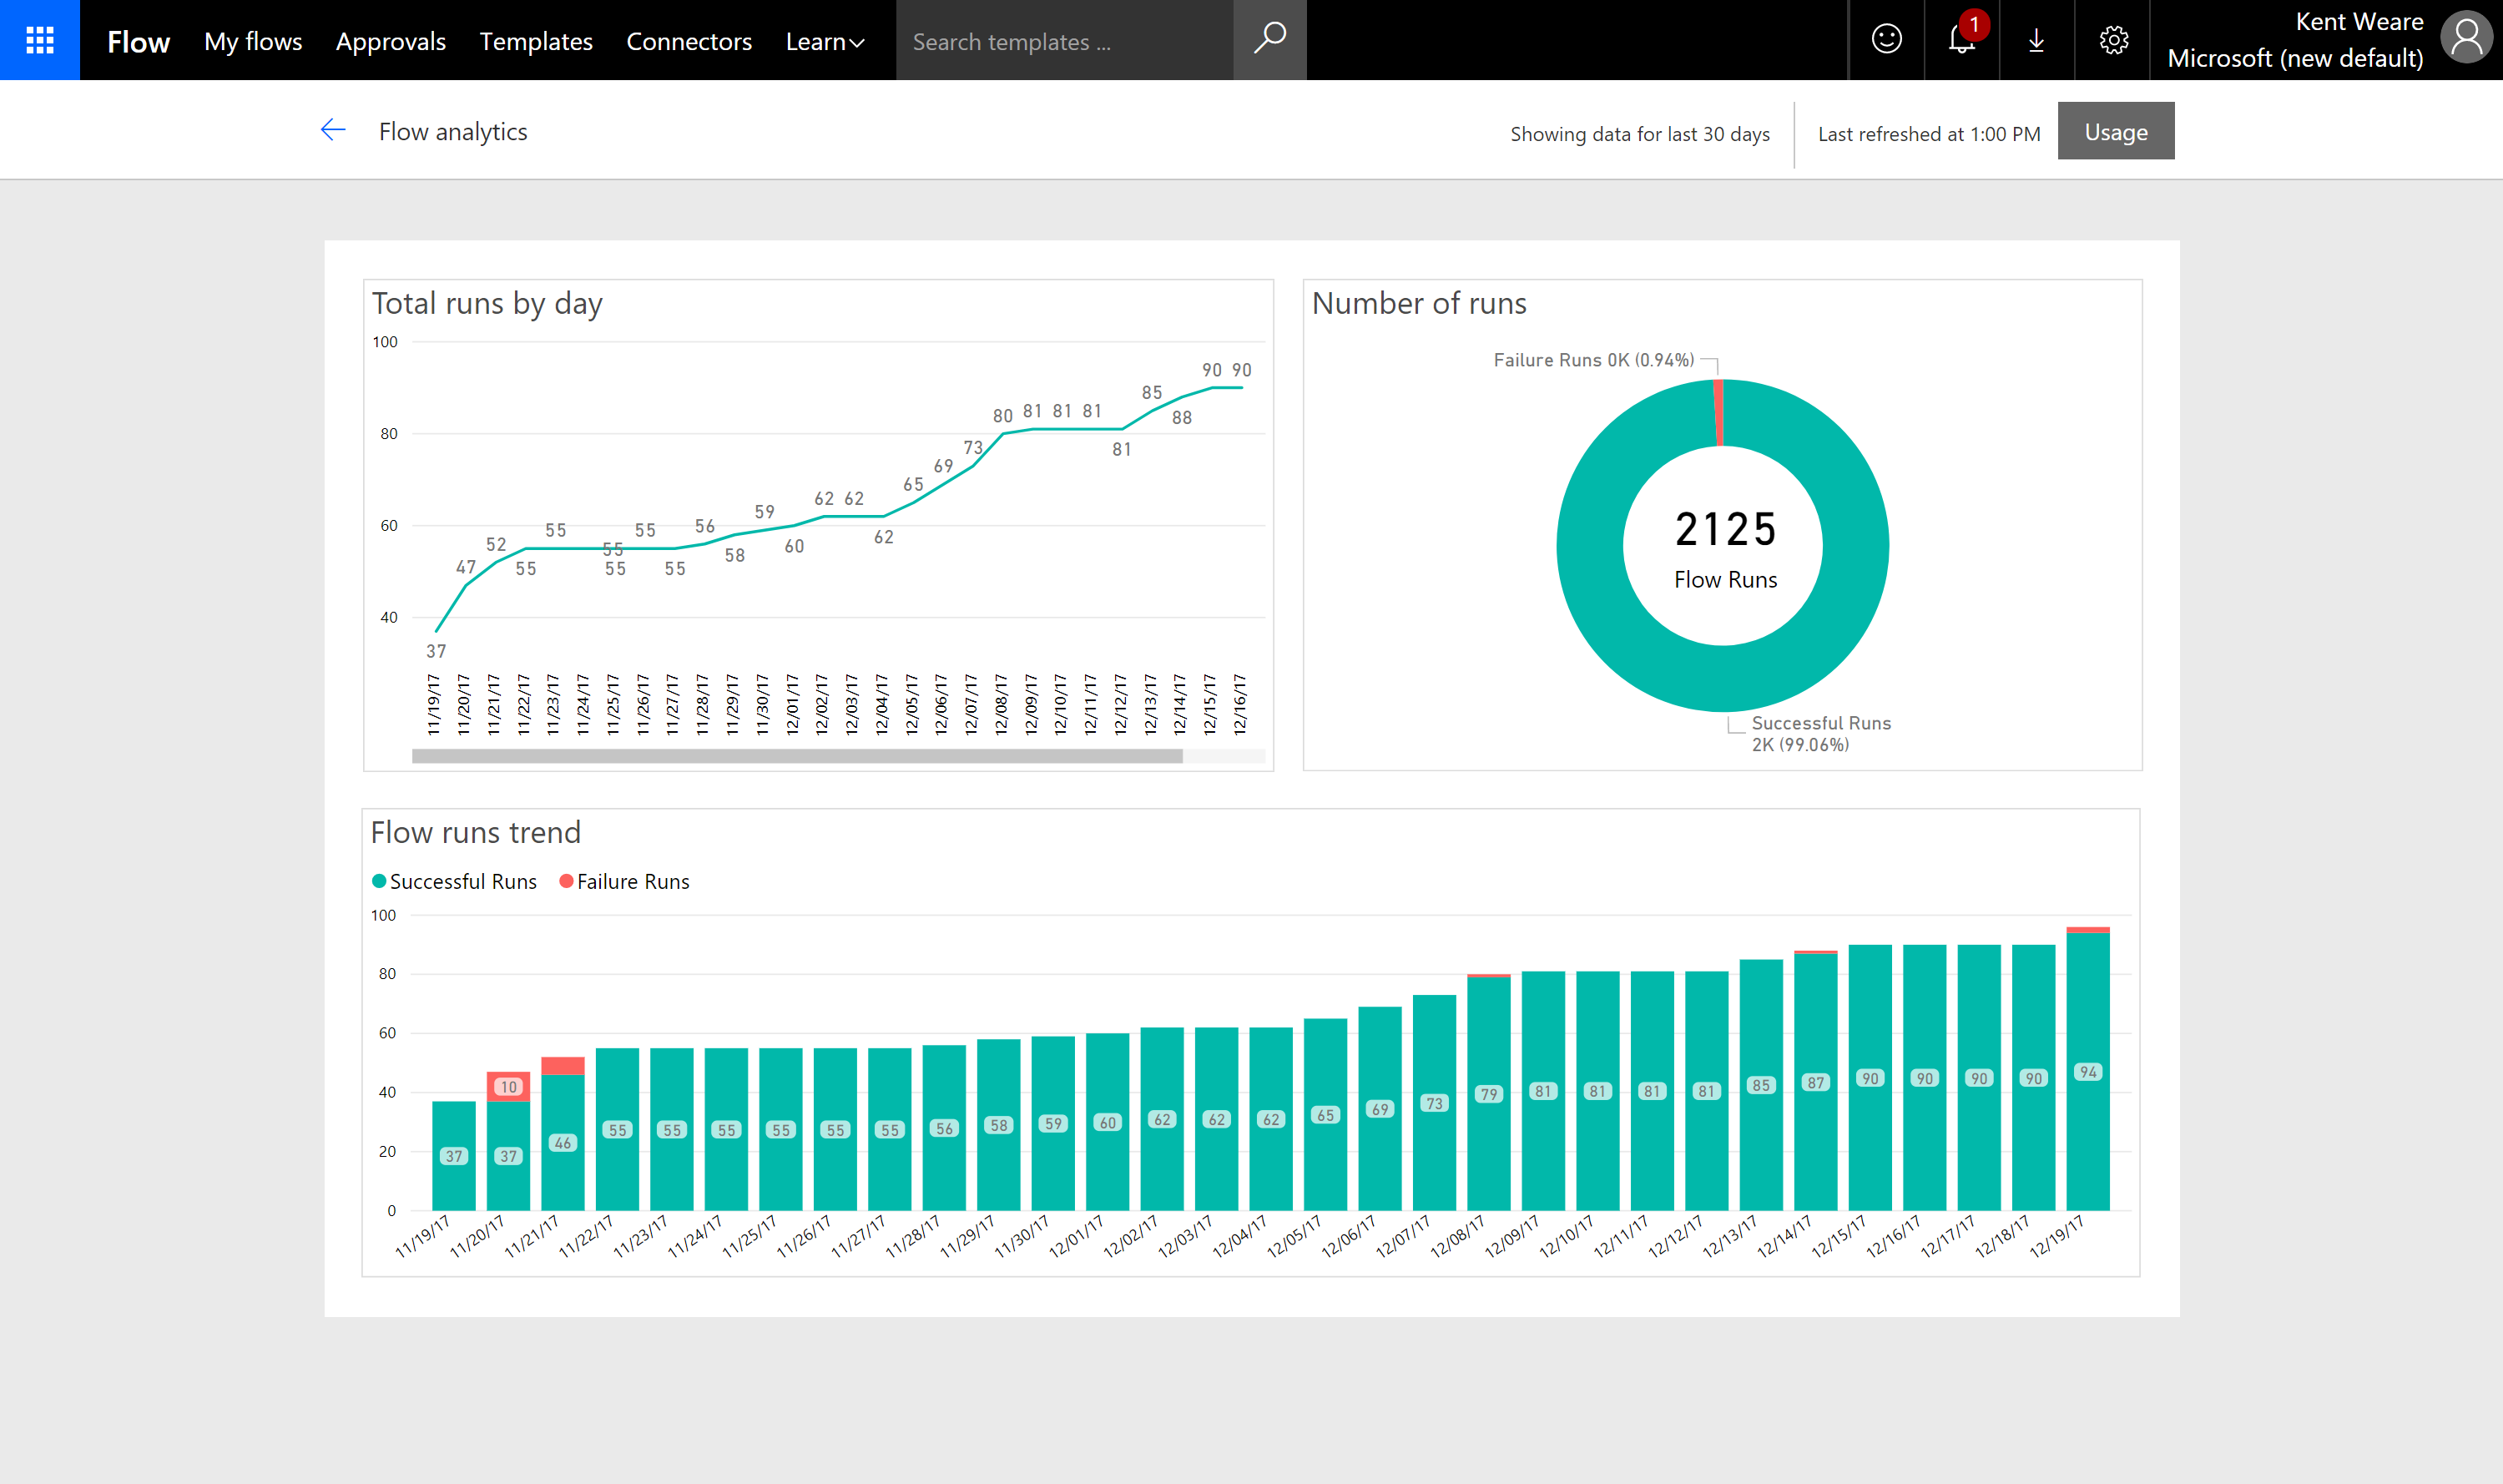This screenshot has width=2503, height=1484.
Task: Click the smiley feedback icon
Action: [1885, 39]
